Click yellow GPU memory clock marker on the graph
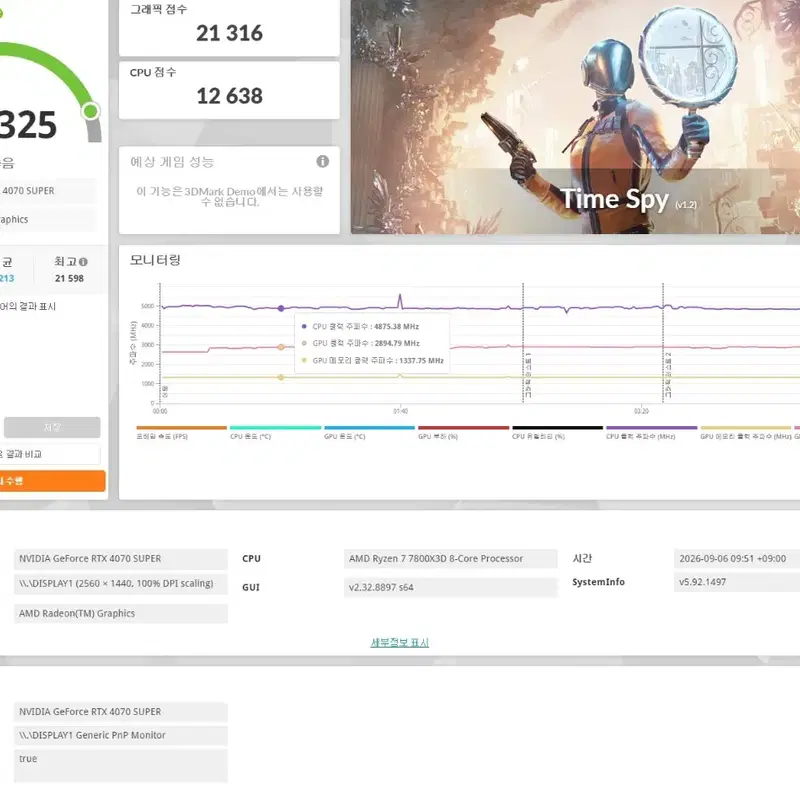Screen dimensions: 800x800 point(281,377)
